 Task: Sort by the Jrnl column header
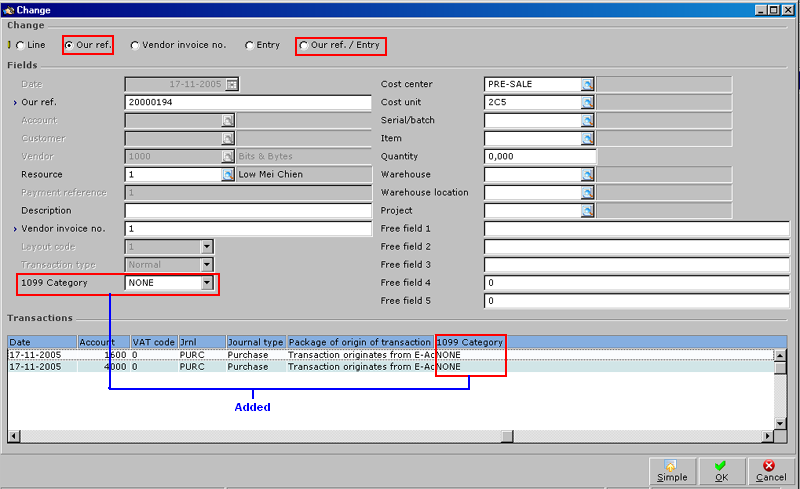[x=202, y=342]
